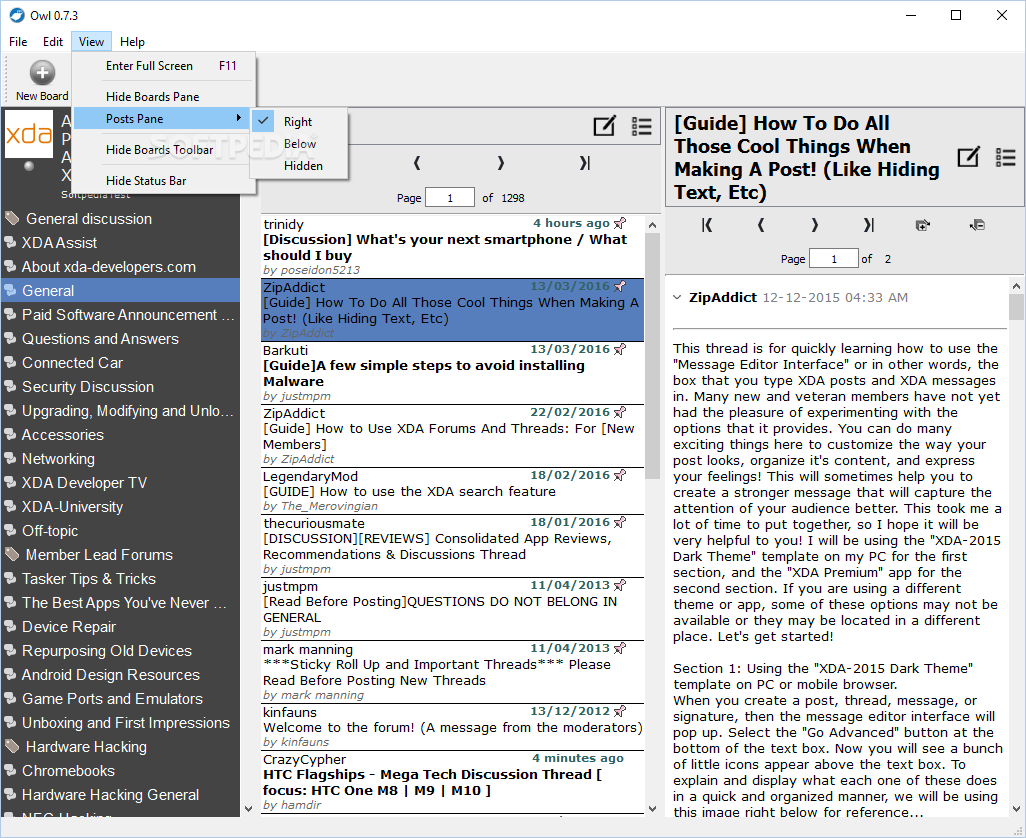Open About xda-developers.com forum
This screenshot has height=838, width=1026.
pyautogui.click(x=121, y=267)
